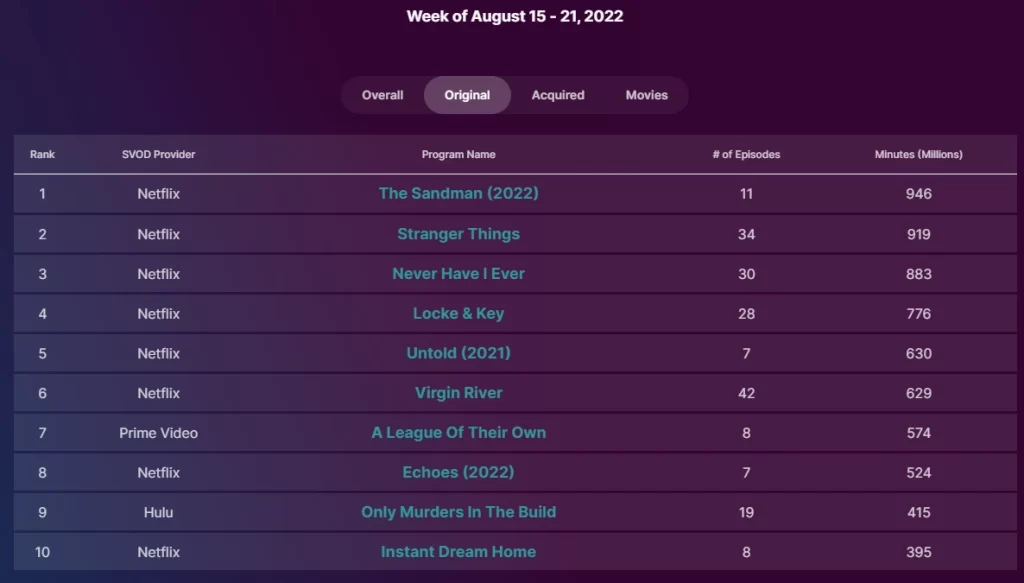Open Only Murders In The Build link
Image resolution: width=1024 pixels, height=583 pixels.
[458, 512]
